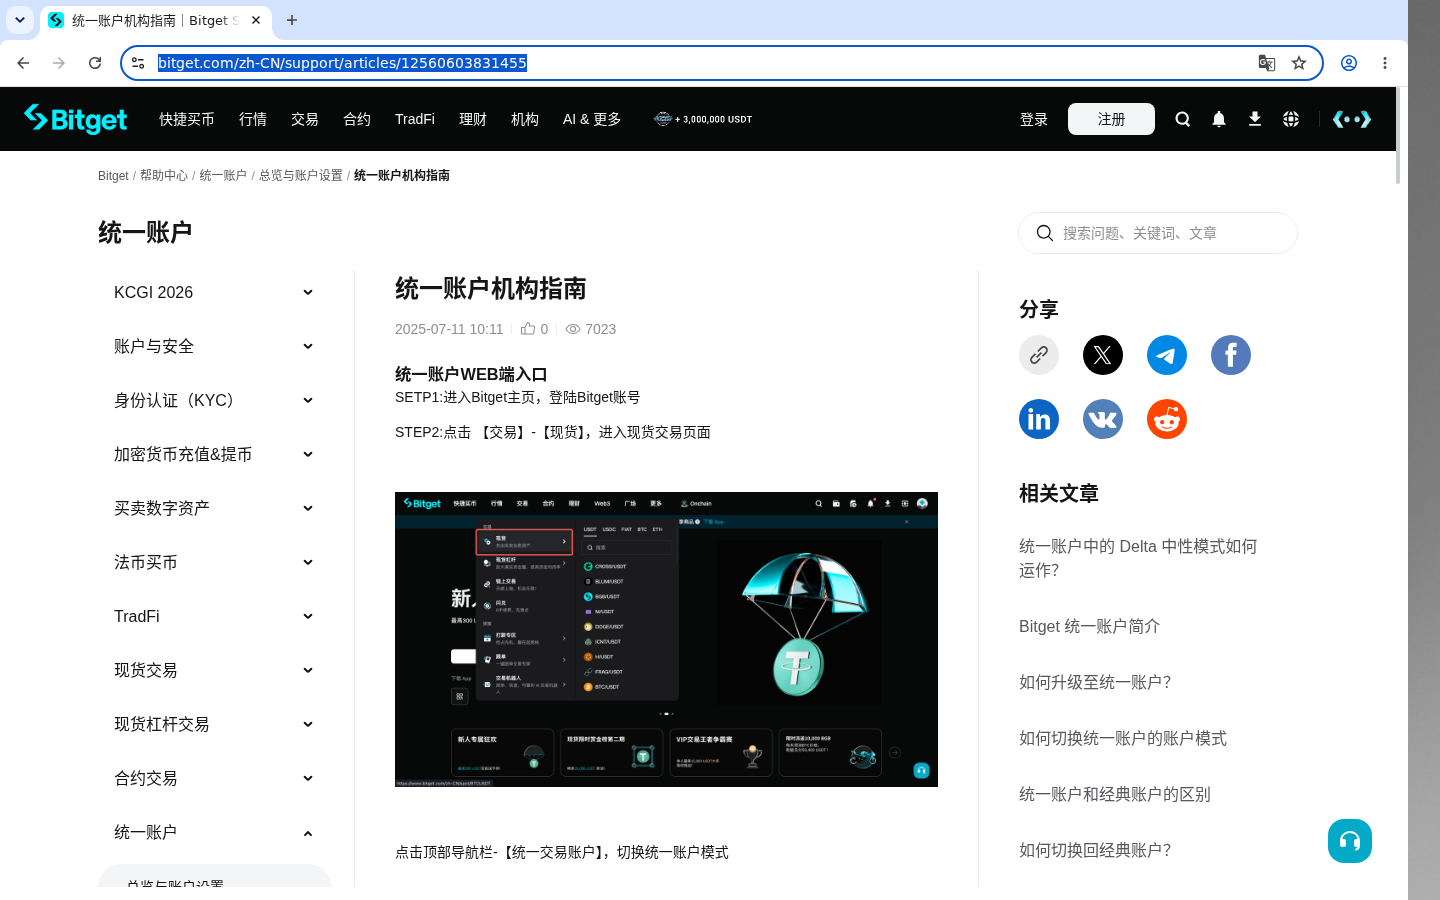Click the page vertical scrollbar
Screen dimensions: 1440x900
click(1398, 135)
